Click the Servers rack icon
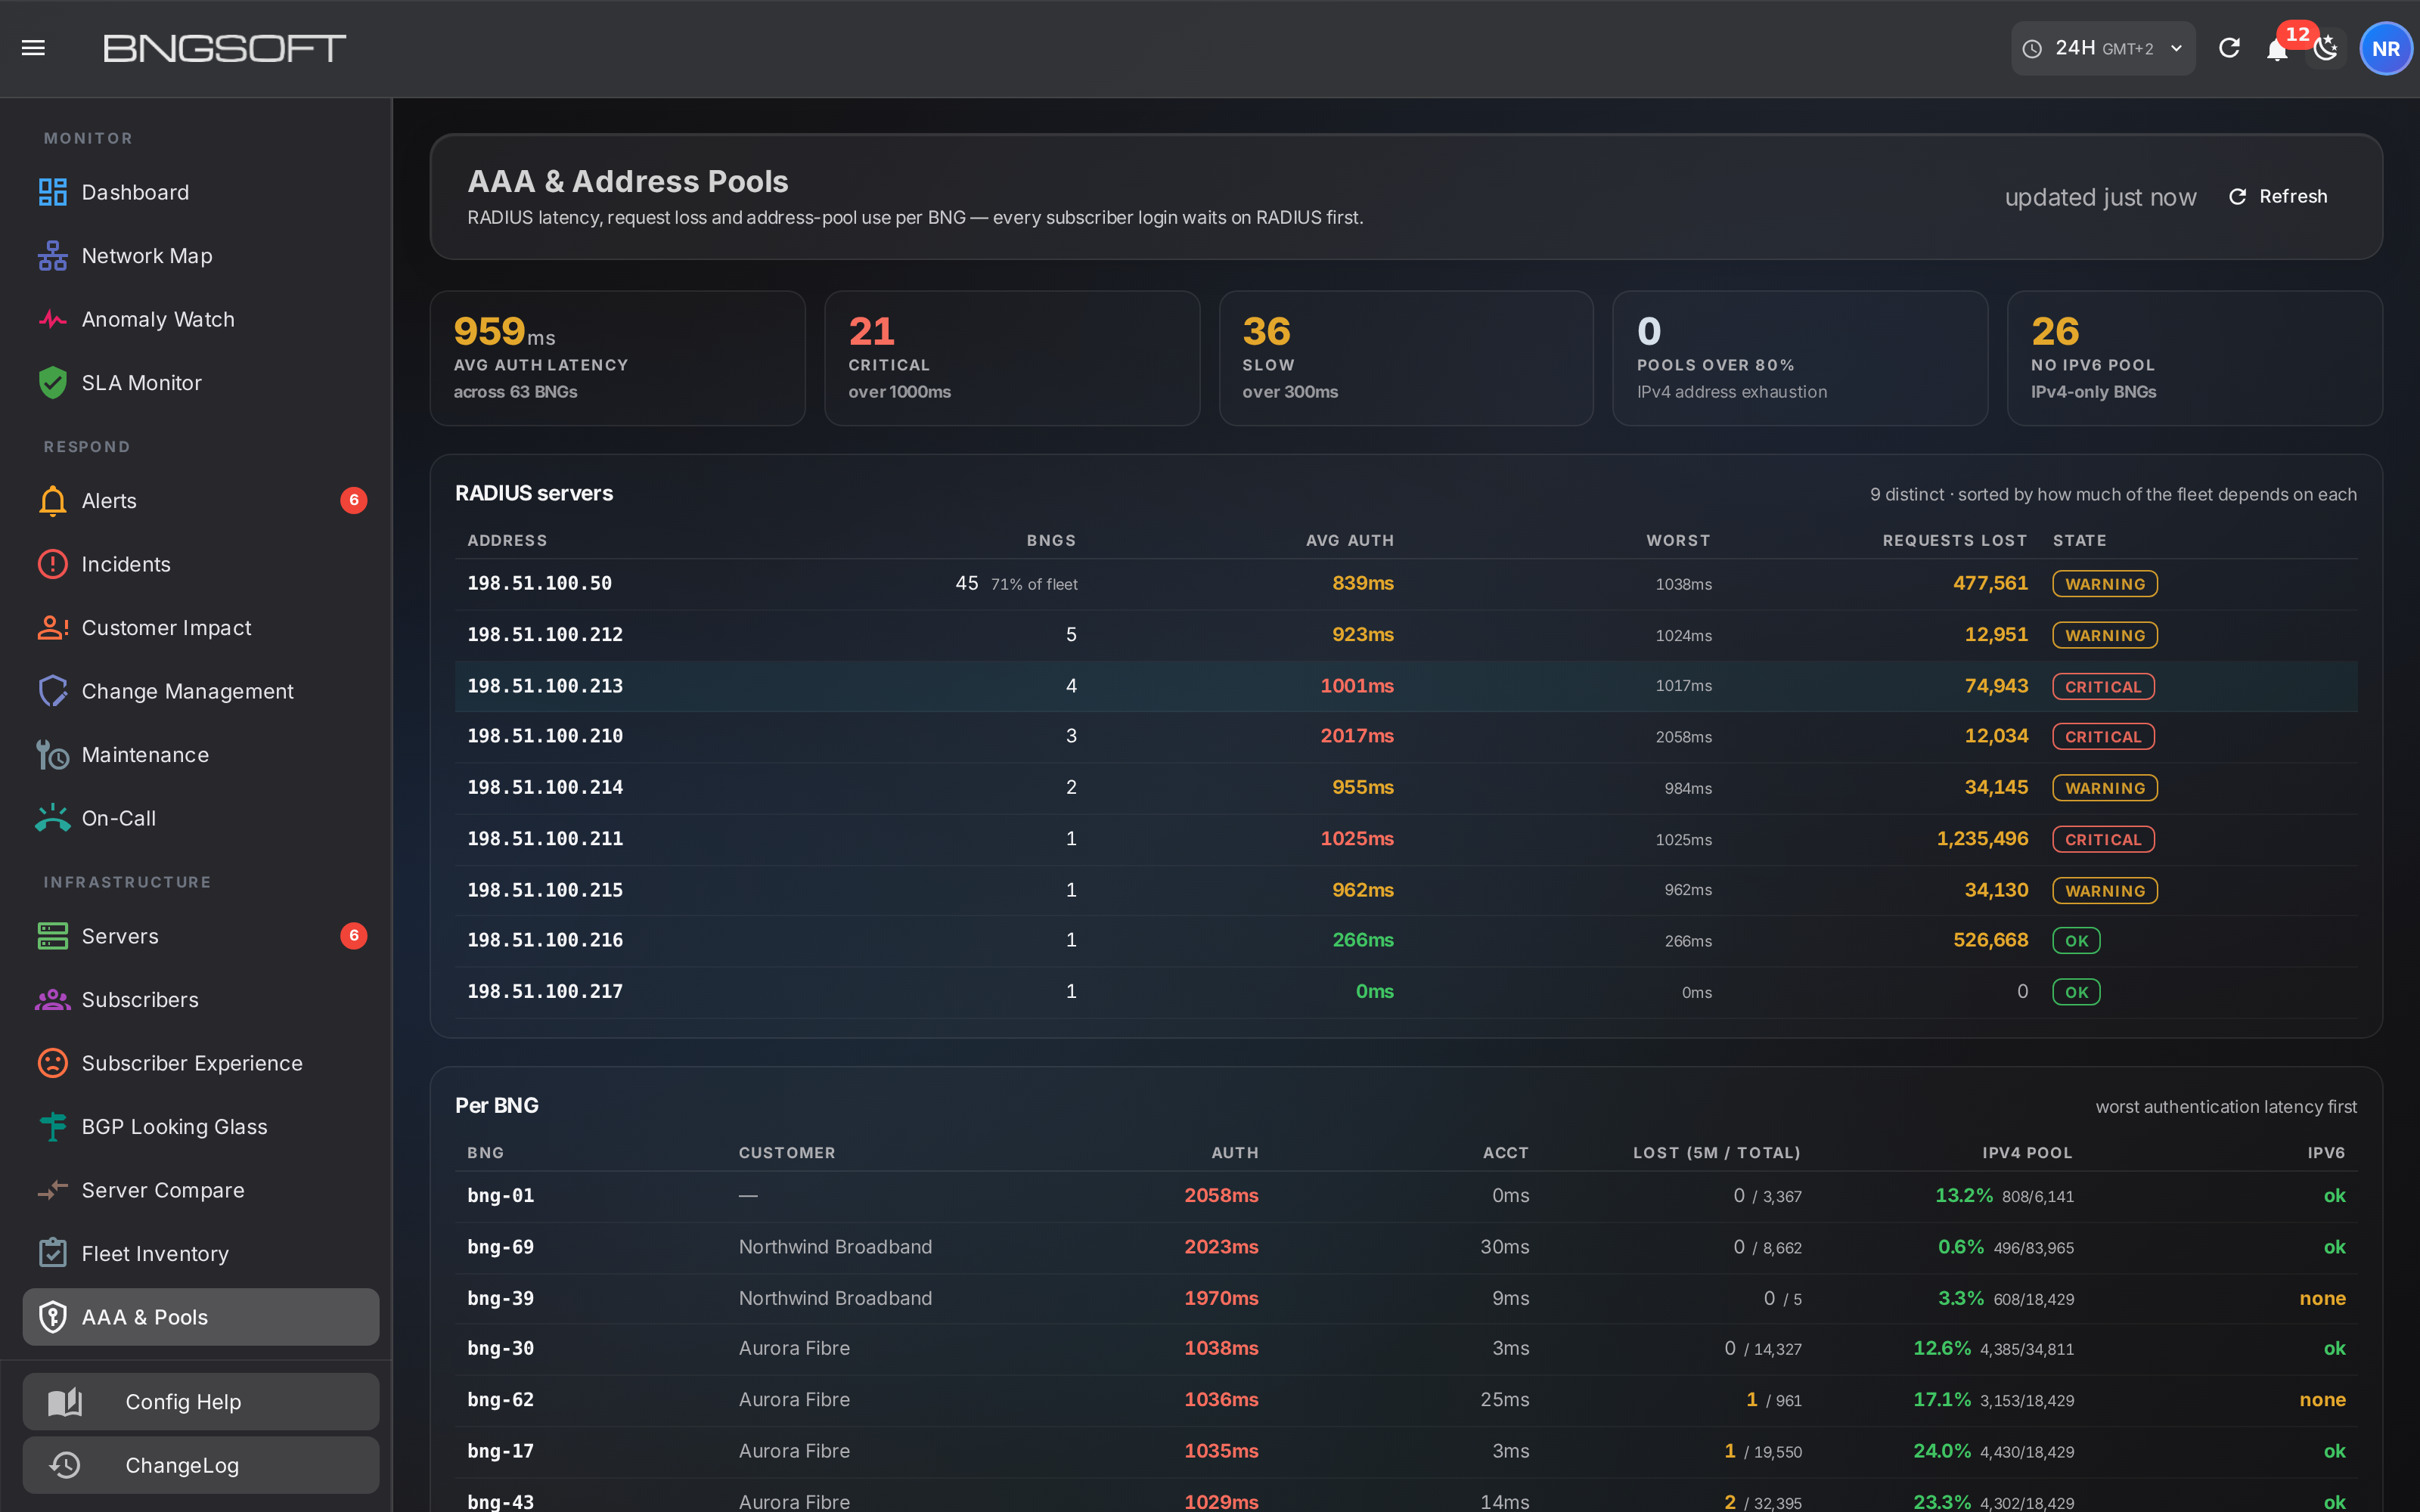This screenshot has height=1512, width=2420. [52, 936]
